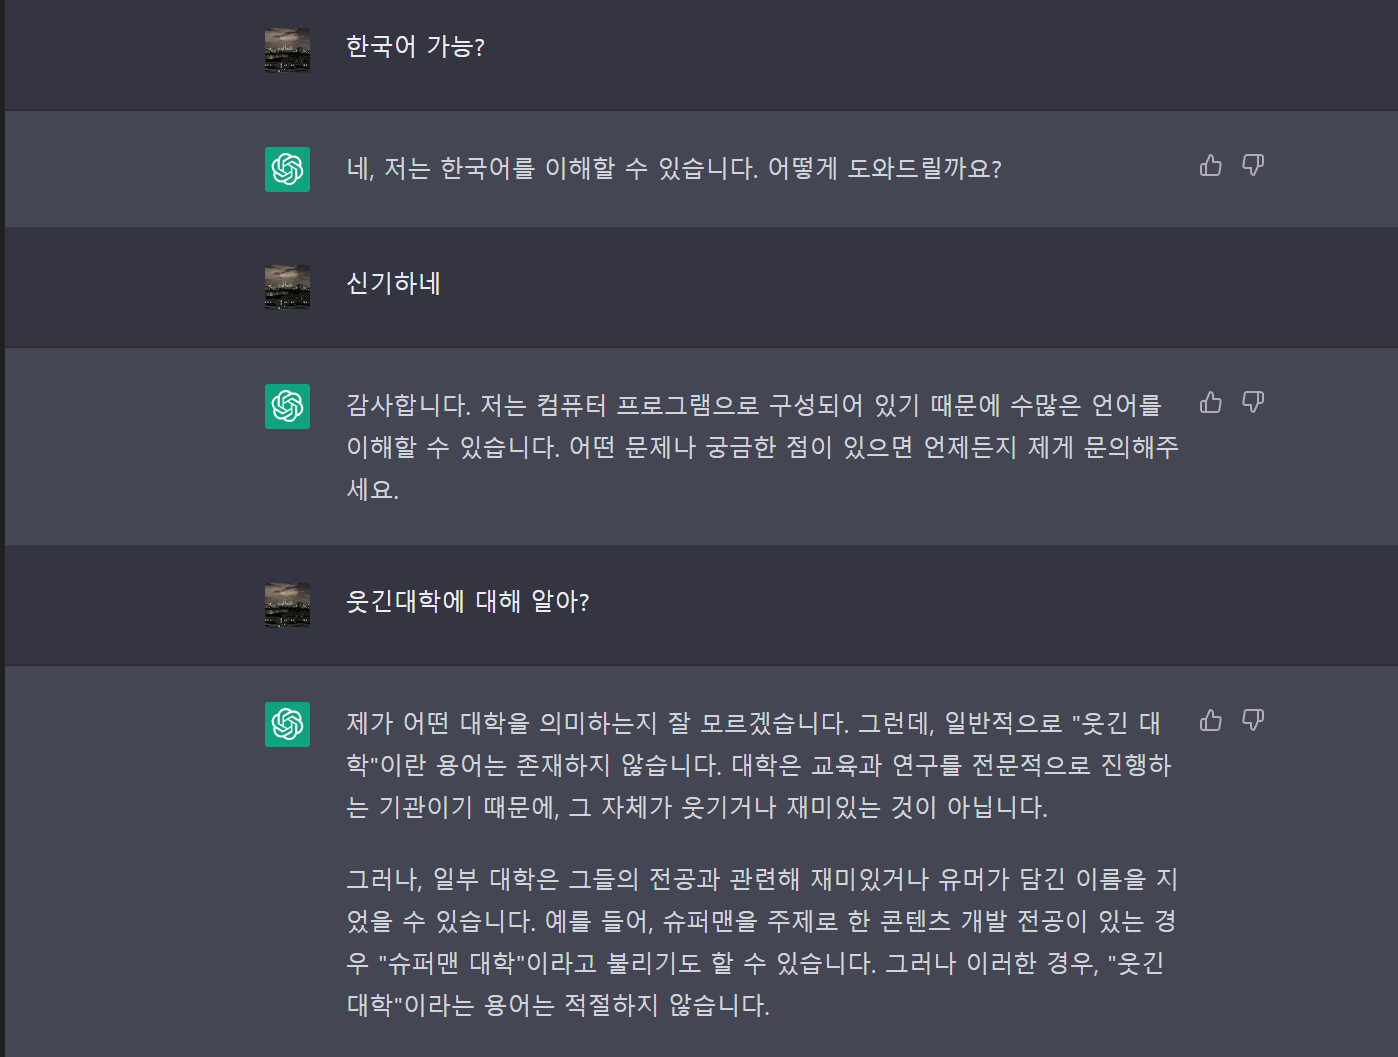Click user avatar beside 웃긴대학에 대해 알아?
Screen dimensions: 1398x1057
[287, 605]
